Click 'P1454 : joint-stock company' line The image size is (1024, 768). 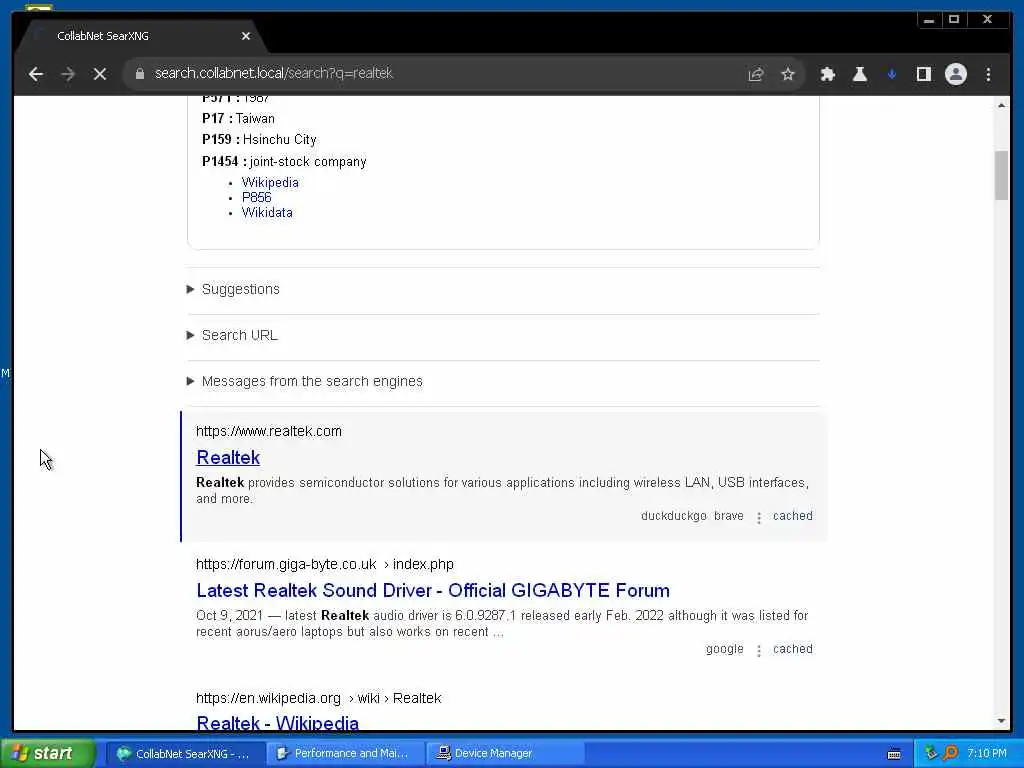(x=284, y=161)
